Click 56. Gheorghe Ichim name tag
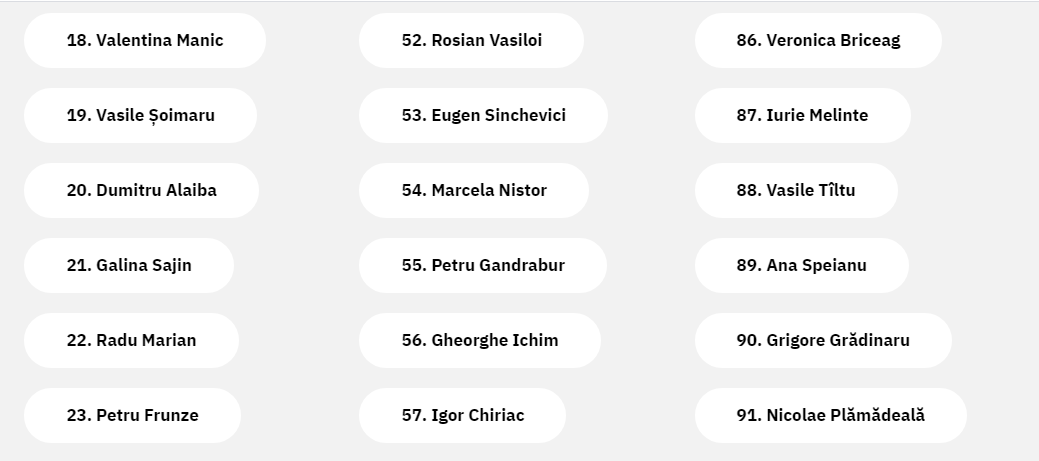This screenshot has height=461, width=1039. click(x=480, y=340)
